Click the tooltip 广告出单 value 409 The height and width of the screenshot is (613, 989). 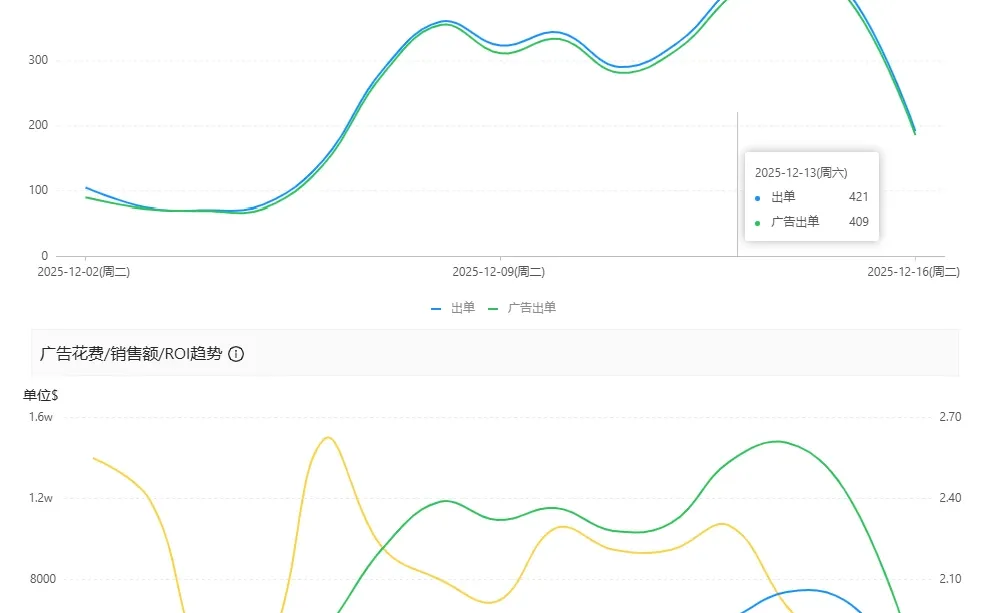click(x=858, y=222)
